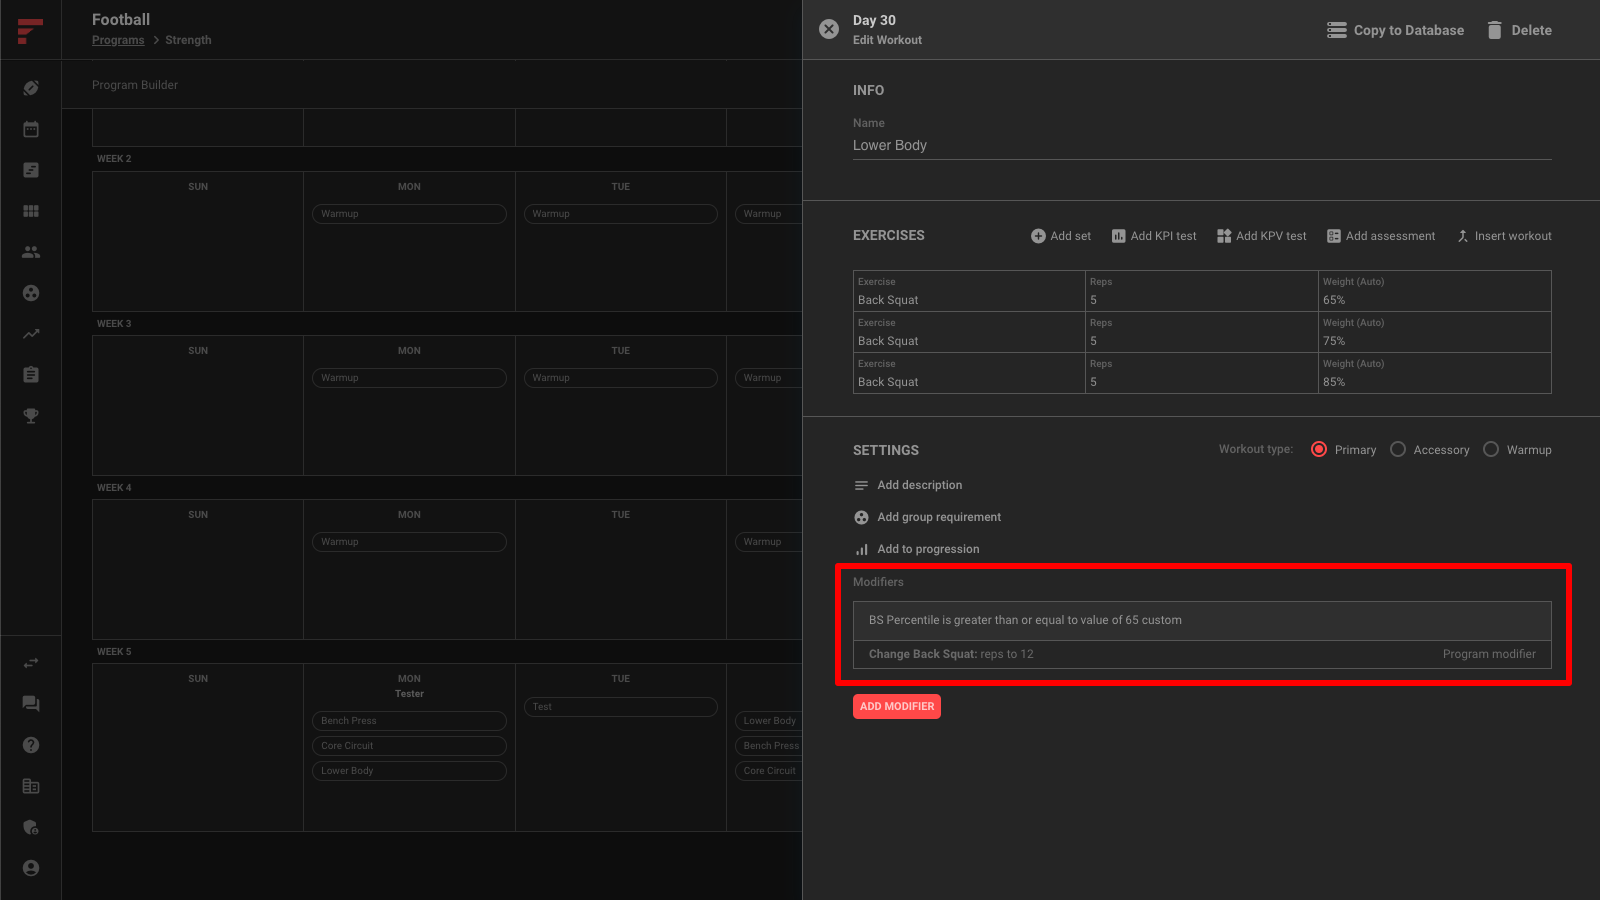This screenshot has width=1600, height=900.
Task: Select Accessory workout type
Action: [x=1398, y=449]
